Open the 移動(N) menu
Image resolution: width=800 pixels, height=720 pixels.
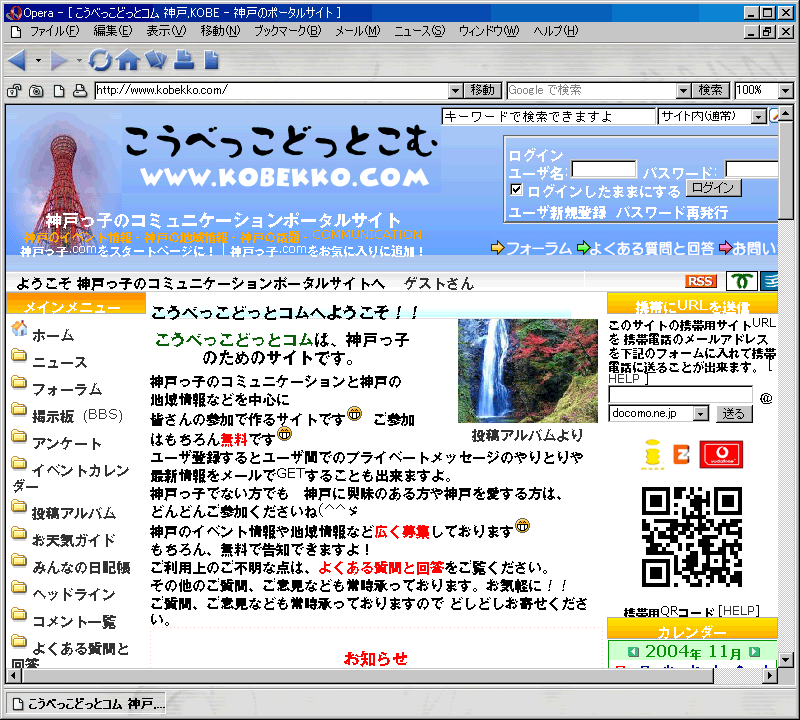[x=220, y=31]
